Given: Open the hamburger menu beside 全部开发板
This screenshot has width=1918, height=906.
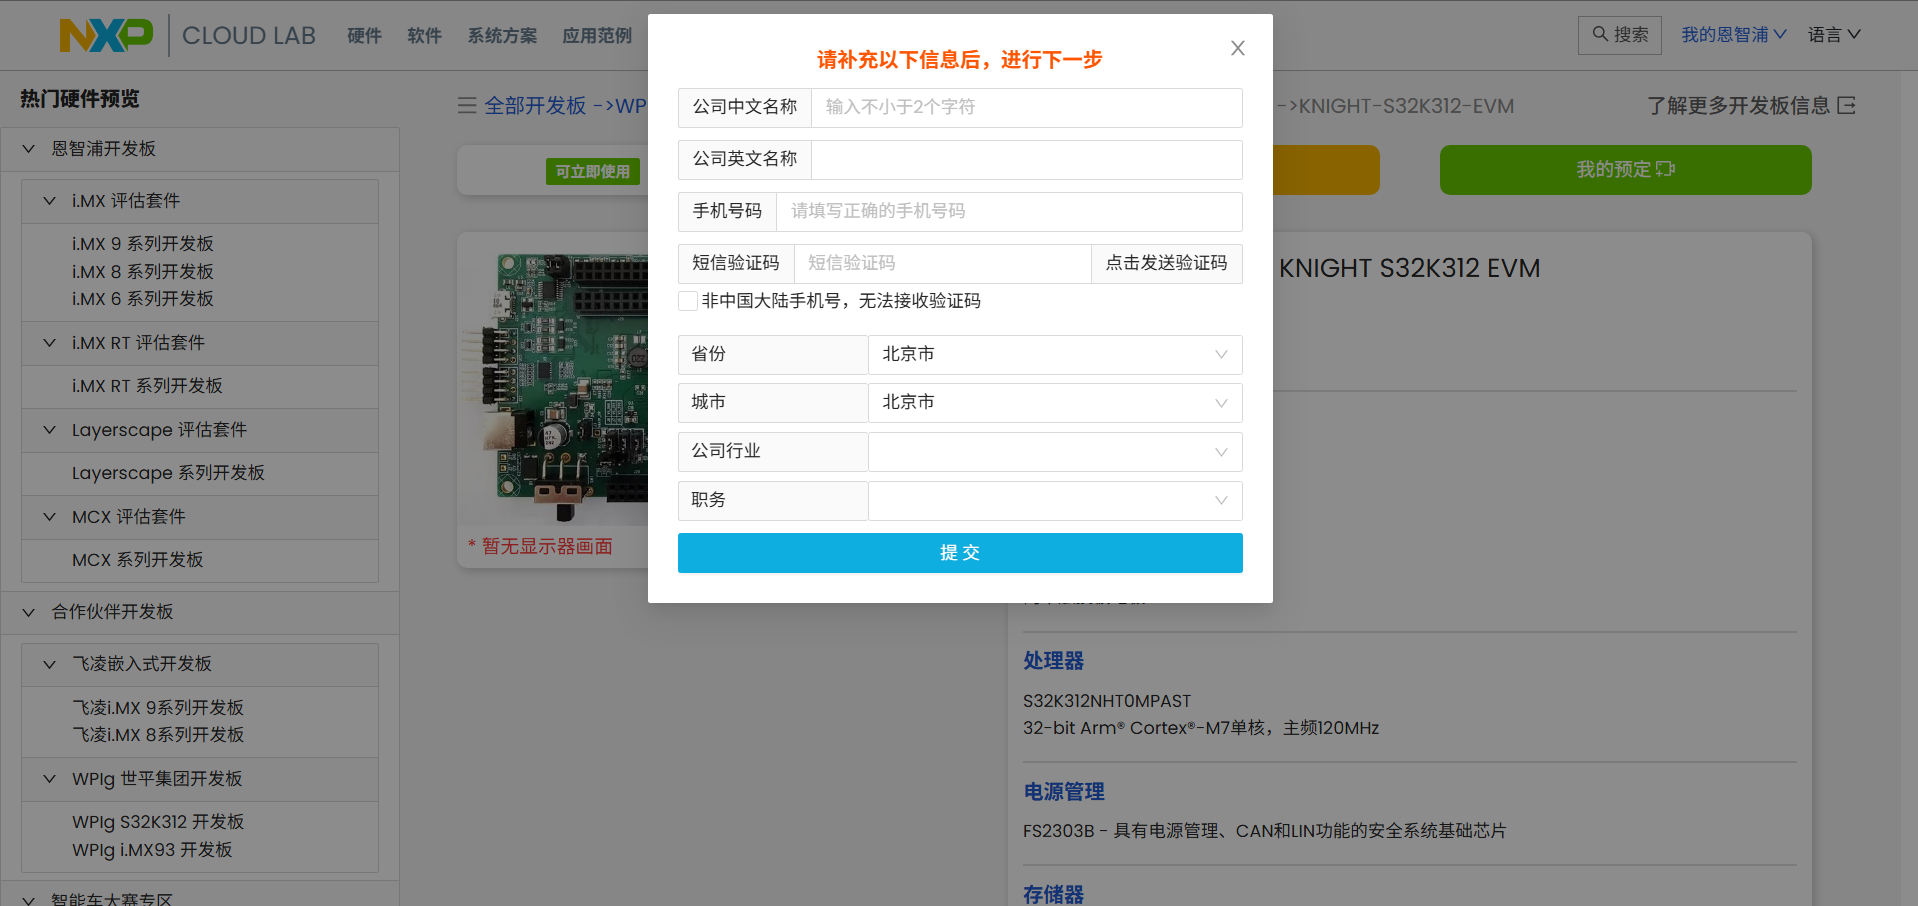Looking at the screenshot, I should tap(467, 105).
